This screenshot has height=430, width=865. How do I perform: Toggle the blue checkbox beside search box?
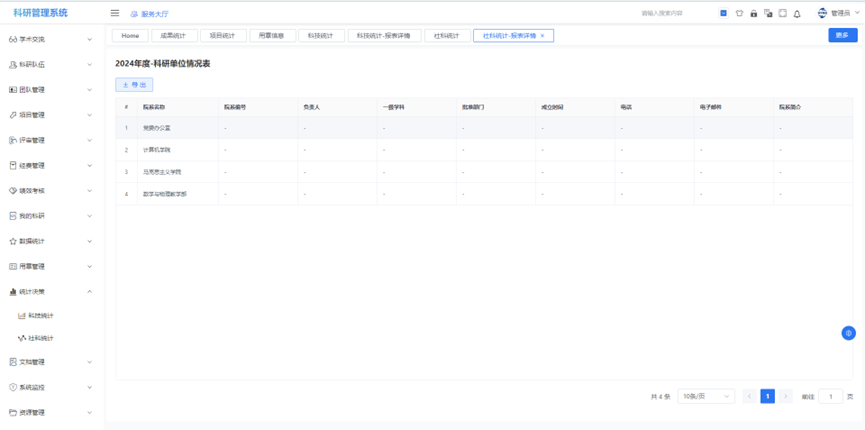tap(723, 13)
